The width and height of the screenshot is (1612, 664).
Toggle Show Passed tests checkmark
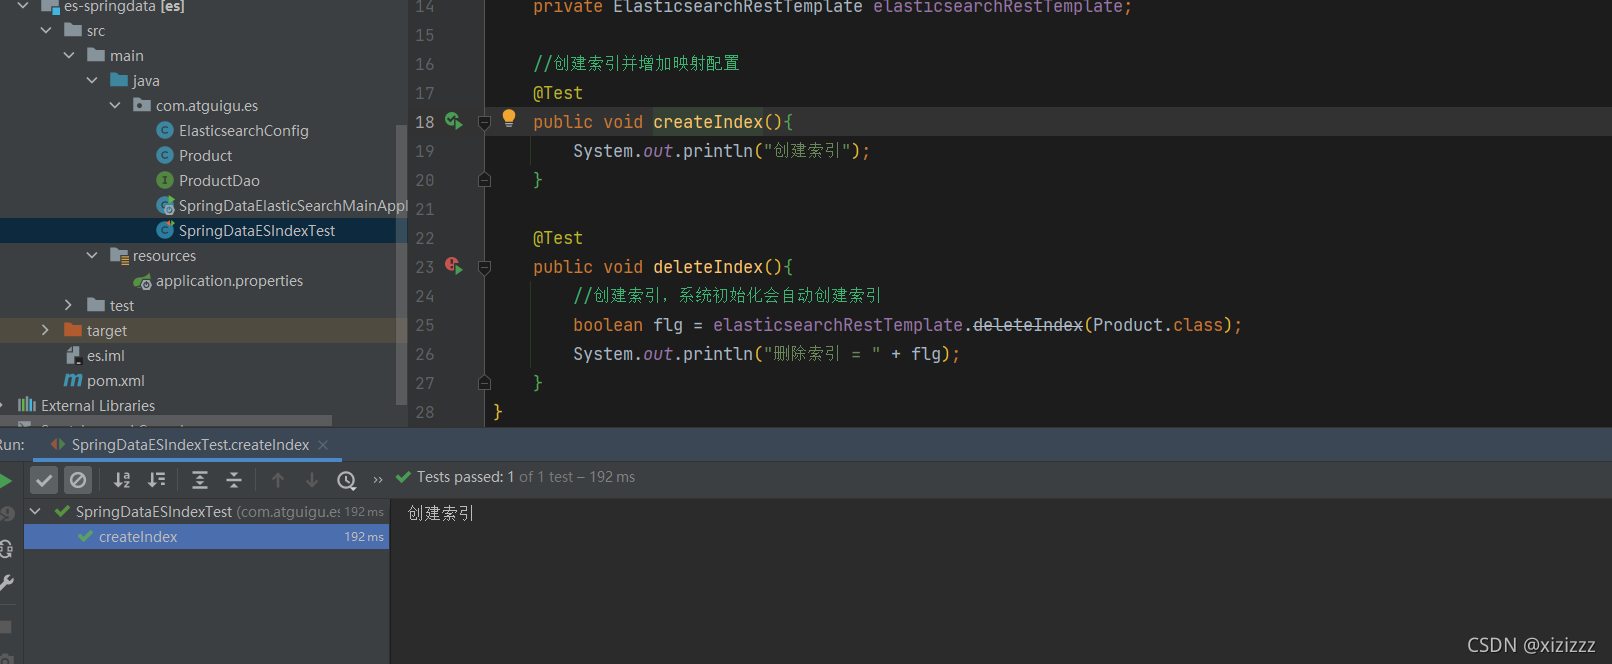(44, 480)
